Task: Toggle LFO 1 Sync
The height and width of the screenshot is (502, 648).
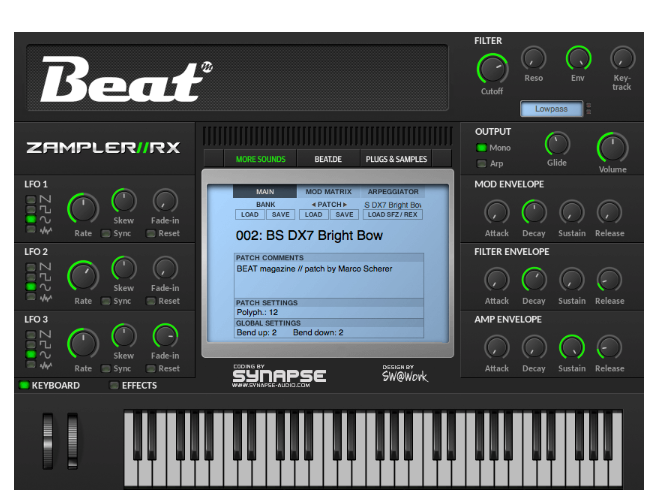Action: pyautogui.click(x=106, y=233)
